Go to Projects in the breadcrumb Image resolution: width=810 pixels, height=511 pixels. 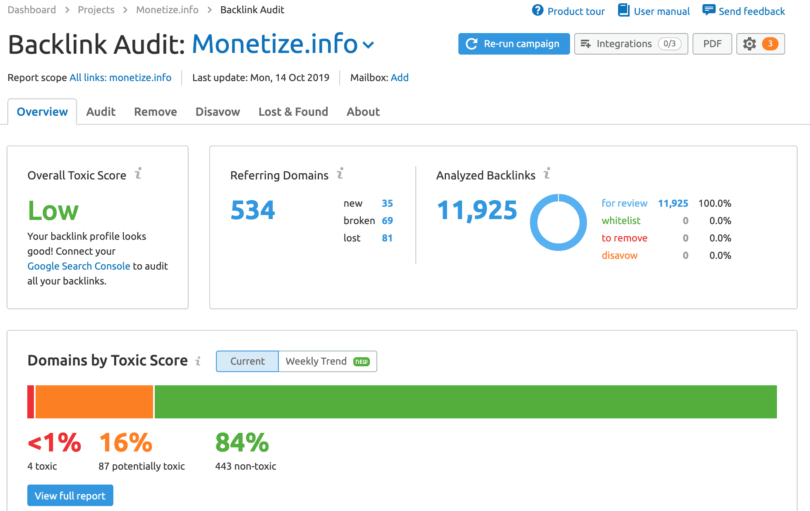[96, 10]
